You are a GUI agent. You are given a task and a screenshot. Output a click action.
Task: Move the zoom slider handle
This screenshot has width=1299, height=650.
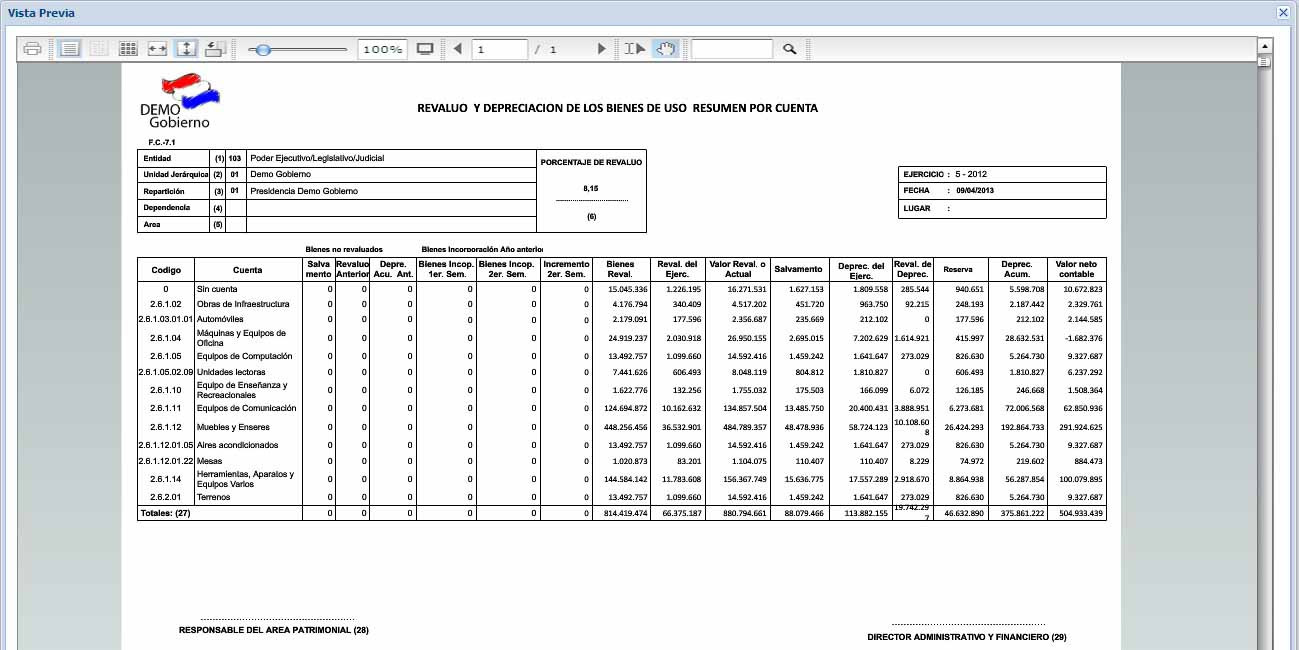point(263,49)
